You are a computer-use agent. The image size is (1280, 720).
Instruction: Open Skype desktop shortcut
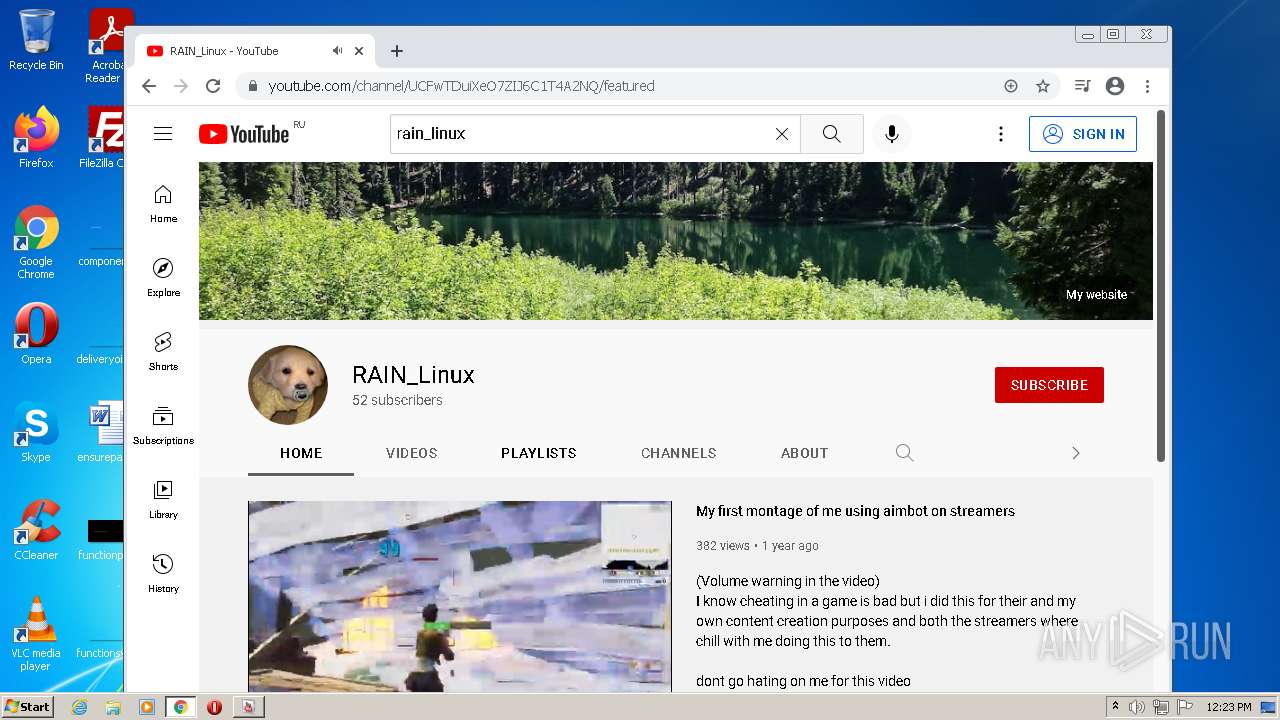[x=36, y=432]
